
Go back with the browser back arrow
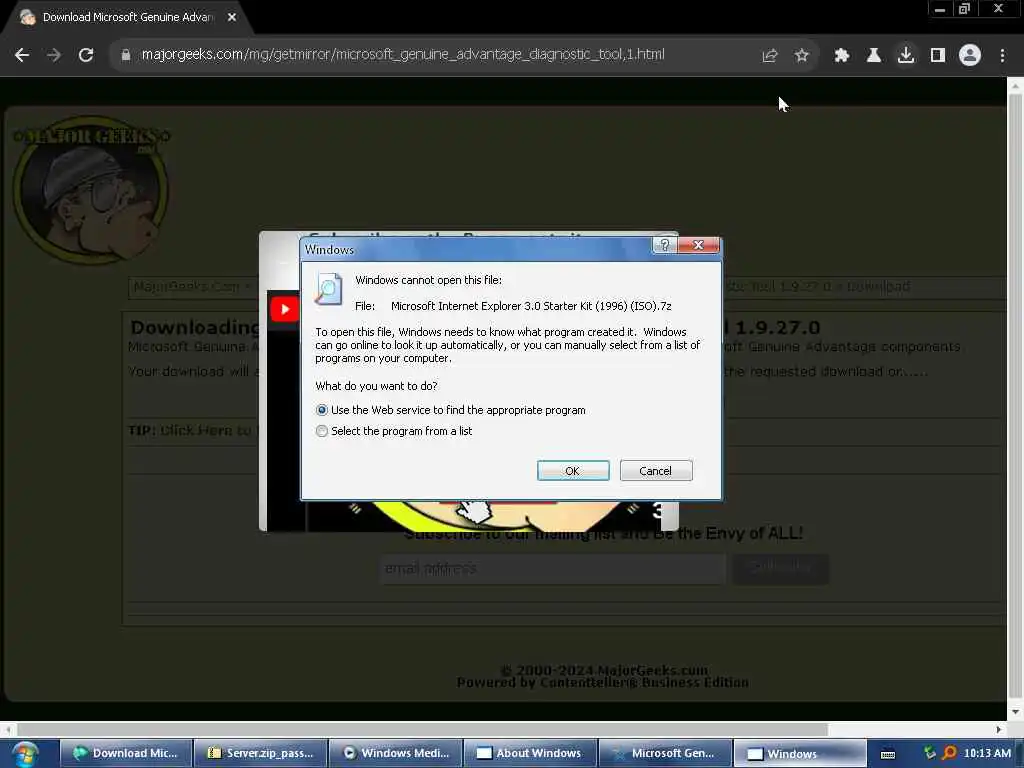(x=22, y=55)
